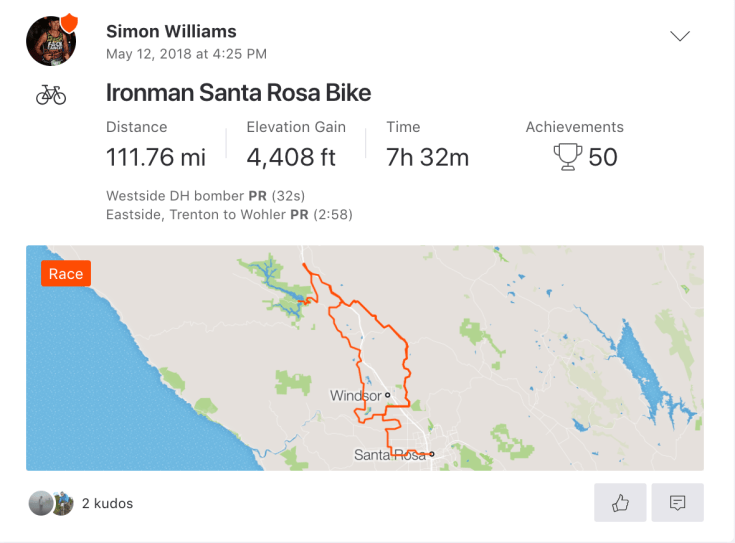
Task: Click the activity date May 12, 2018
Action: tap(186, 54)
